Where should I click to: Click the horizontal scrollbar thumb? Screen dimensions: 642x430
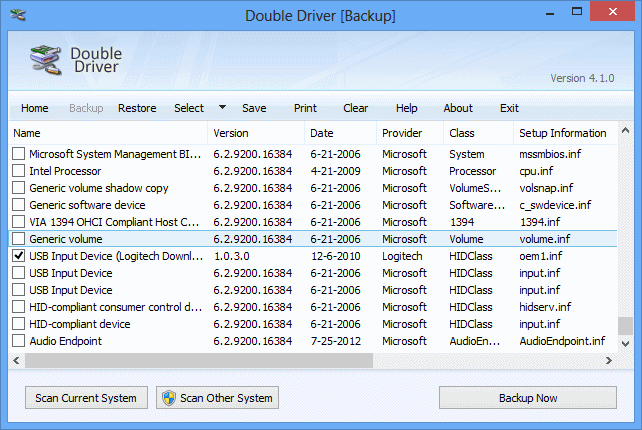point(199,360)
